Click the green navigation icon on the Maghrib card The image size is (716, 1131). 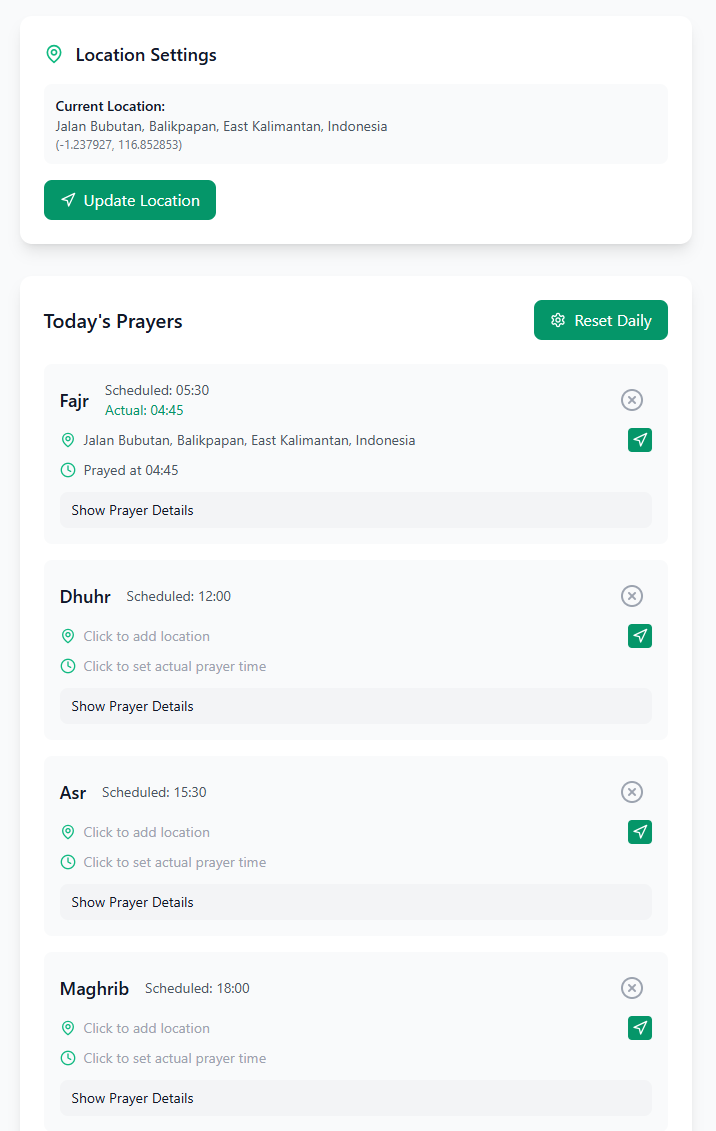pyautogui.click(x=640, y=1028)
